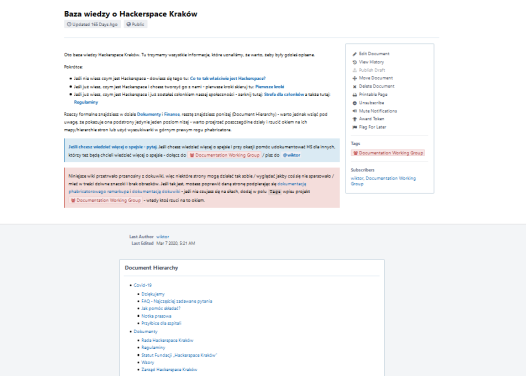
Task: Open View History clock icon
Action: tap(355, 62)
